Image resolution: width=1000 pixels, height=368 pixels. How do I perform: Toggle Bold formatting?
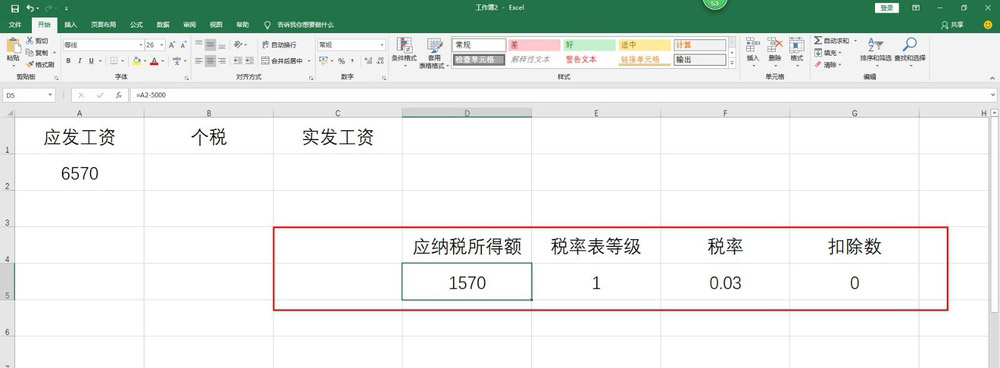tap(69, 61)
